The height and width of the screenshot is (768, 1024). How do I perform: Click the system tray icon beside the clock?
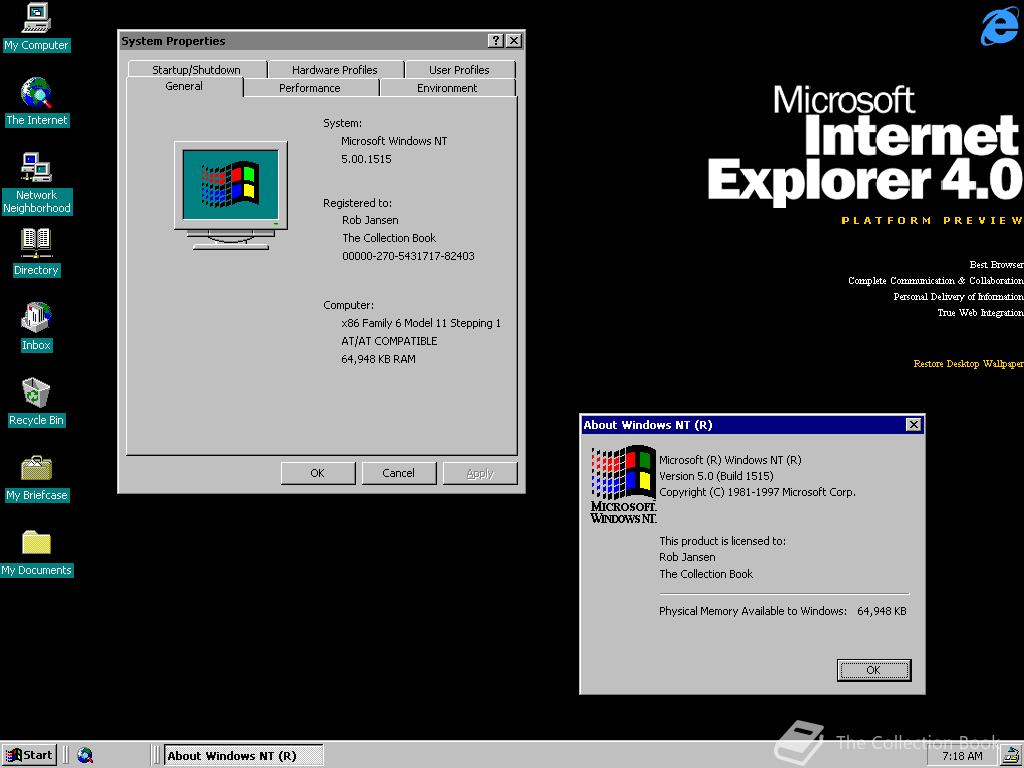click(1009, 756)
